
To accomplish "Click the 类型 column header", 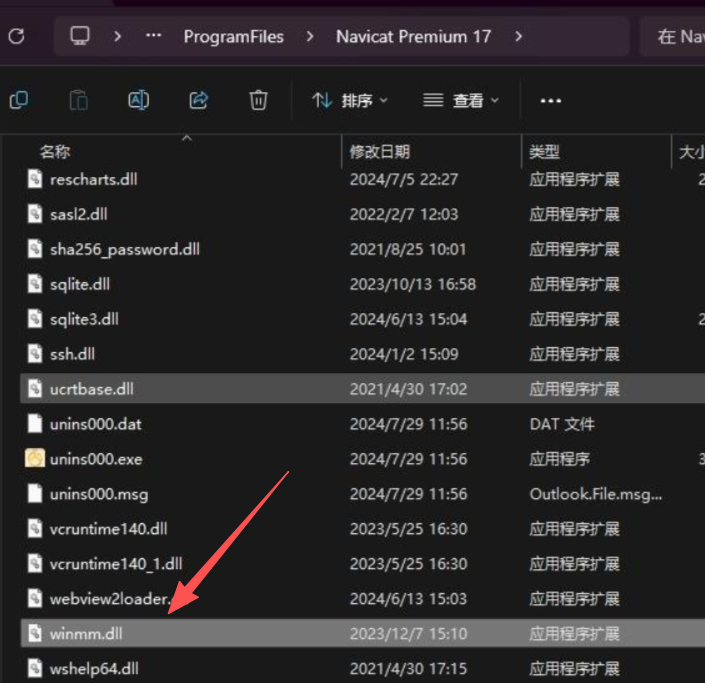I will [544, 152].
